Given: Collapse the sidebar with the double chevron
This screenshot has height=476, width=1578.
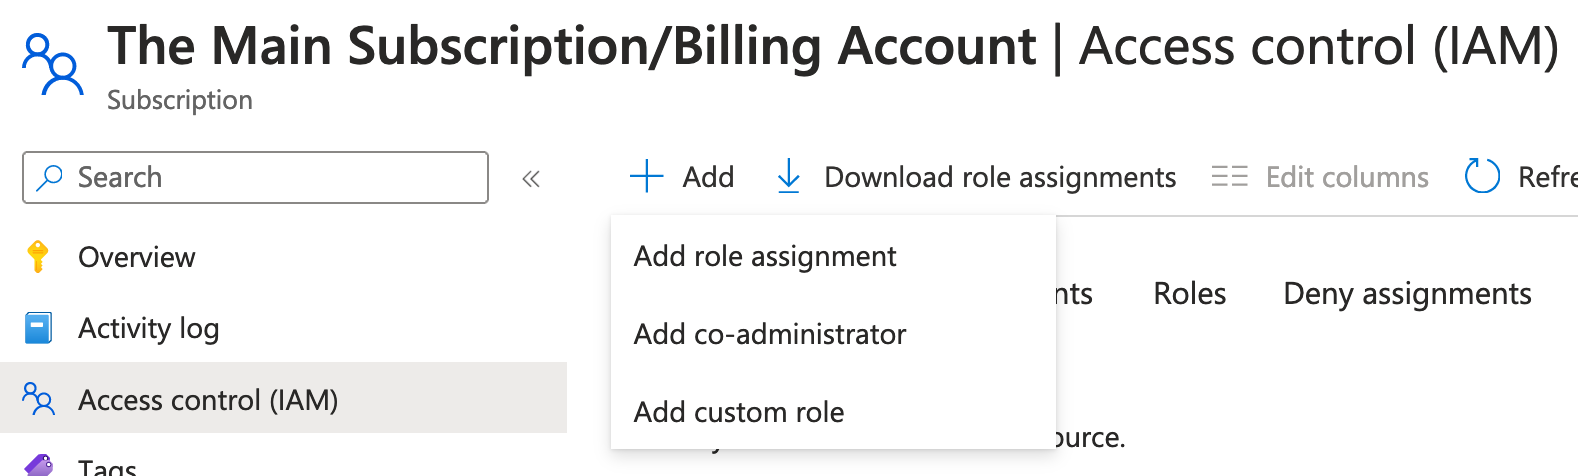Looking at the screenshot, I should [x=531, y=179].
